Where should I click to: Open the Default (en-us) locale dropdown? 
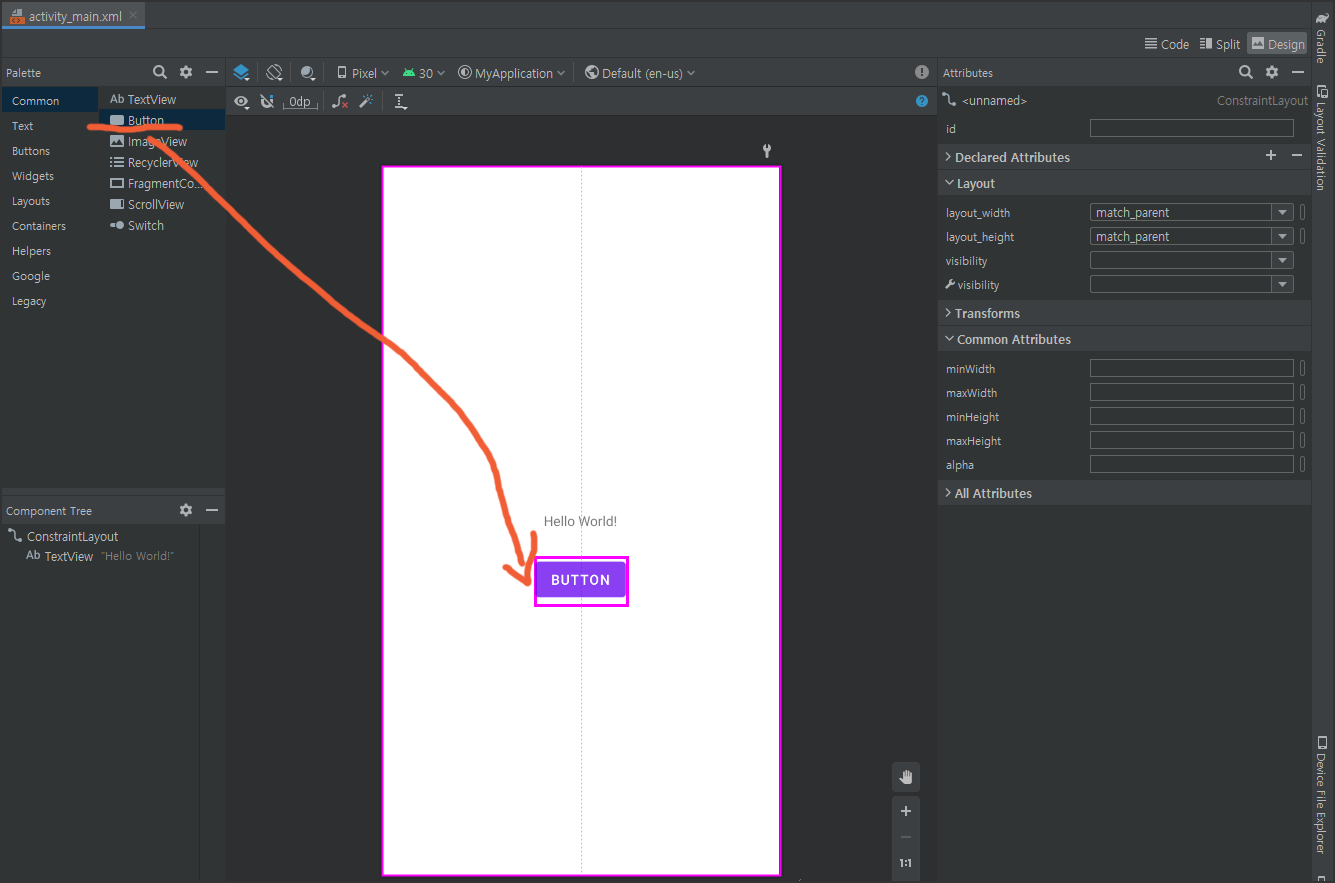(640, 73)
